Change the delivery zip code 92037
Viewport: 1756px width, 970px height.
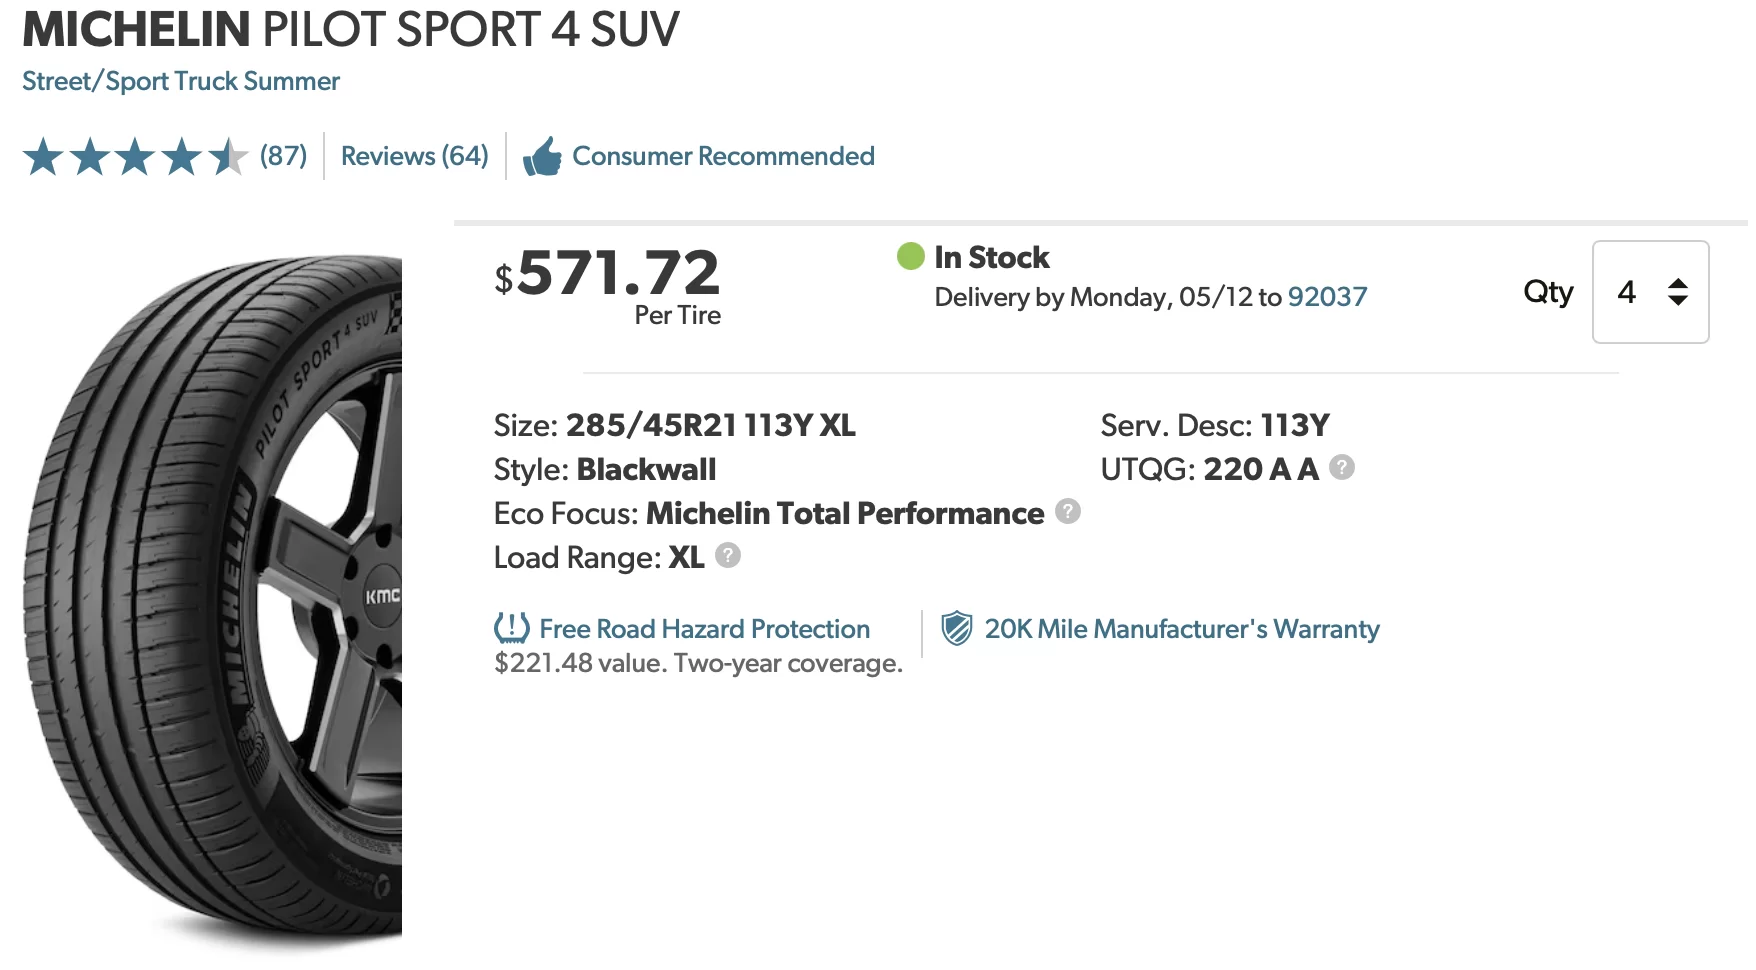tap(1327, 297)
